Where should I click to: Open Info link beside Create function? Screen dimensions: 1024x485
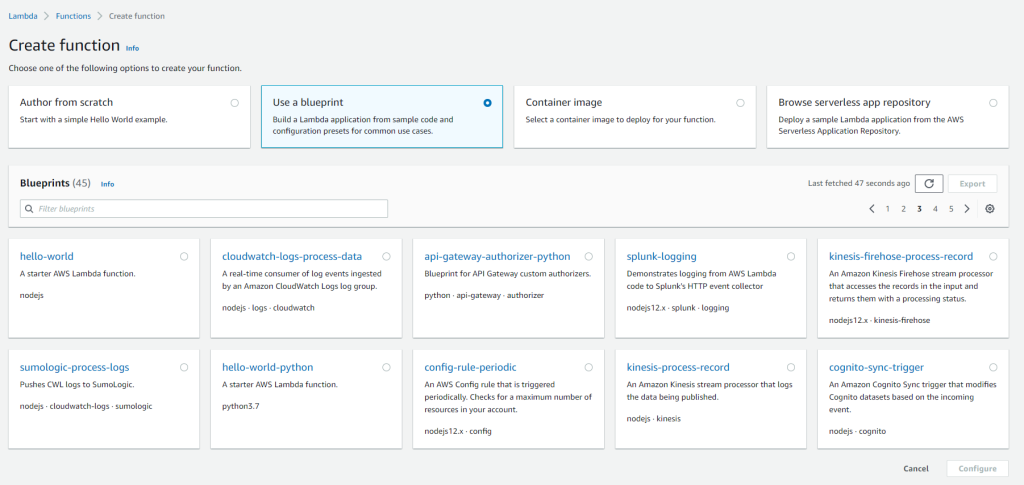click(x=133, y=48)
